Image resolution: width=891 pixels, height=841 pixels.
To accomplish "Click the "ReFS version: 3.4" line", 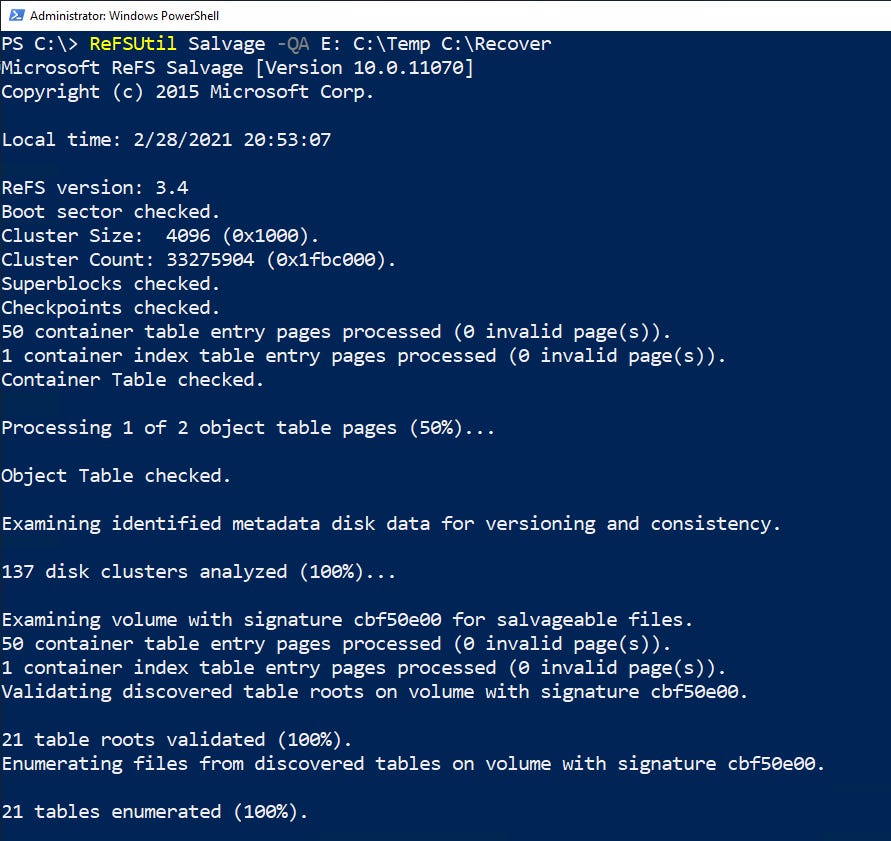I will tap(95, 188).
